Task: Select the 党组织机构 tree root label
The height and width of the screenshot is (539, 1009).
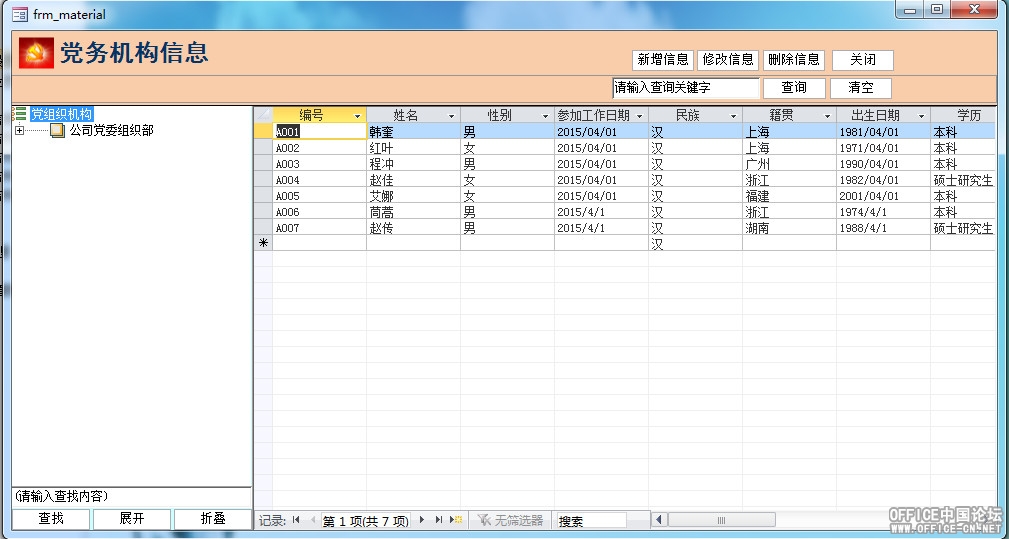Action: click(62, 114)
